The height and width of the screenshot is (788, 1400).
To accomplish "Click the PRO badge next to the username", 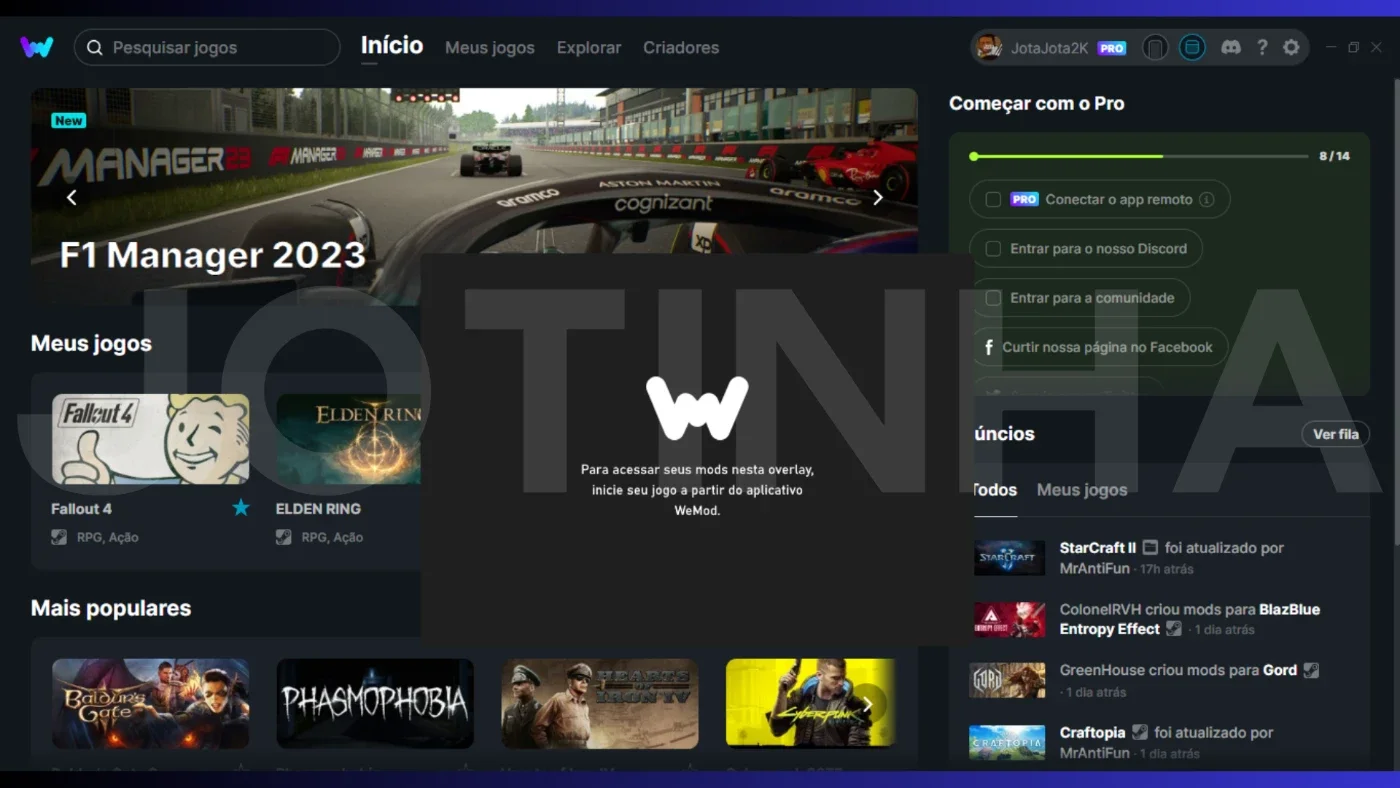I will point(1112,48).
